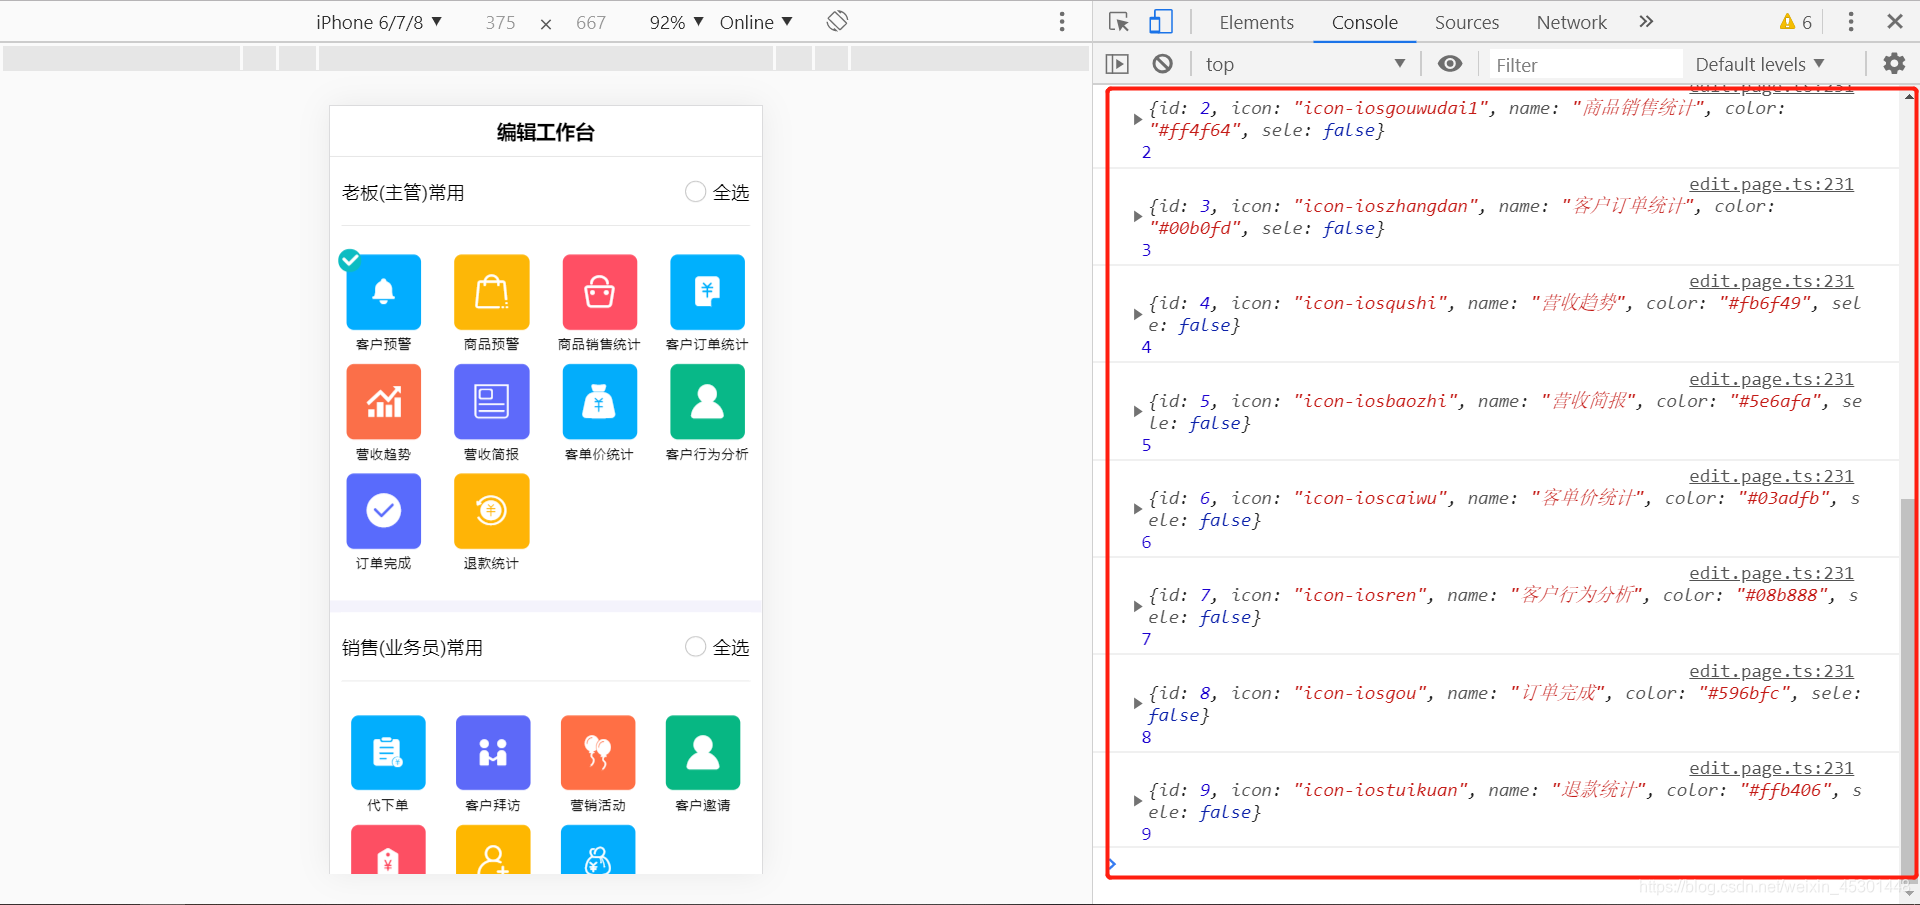Select the 客户邀请 person icon
Image resolution: width=1920 pixels, height=905 pixels.
click(x=703, y=753)
